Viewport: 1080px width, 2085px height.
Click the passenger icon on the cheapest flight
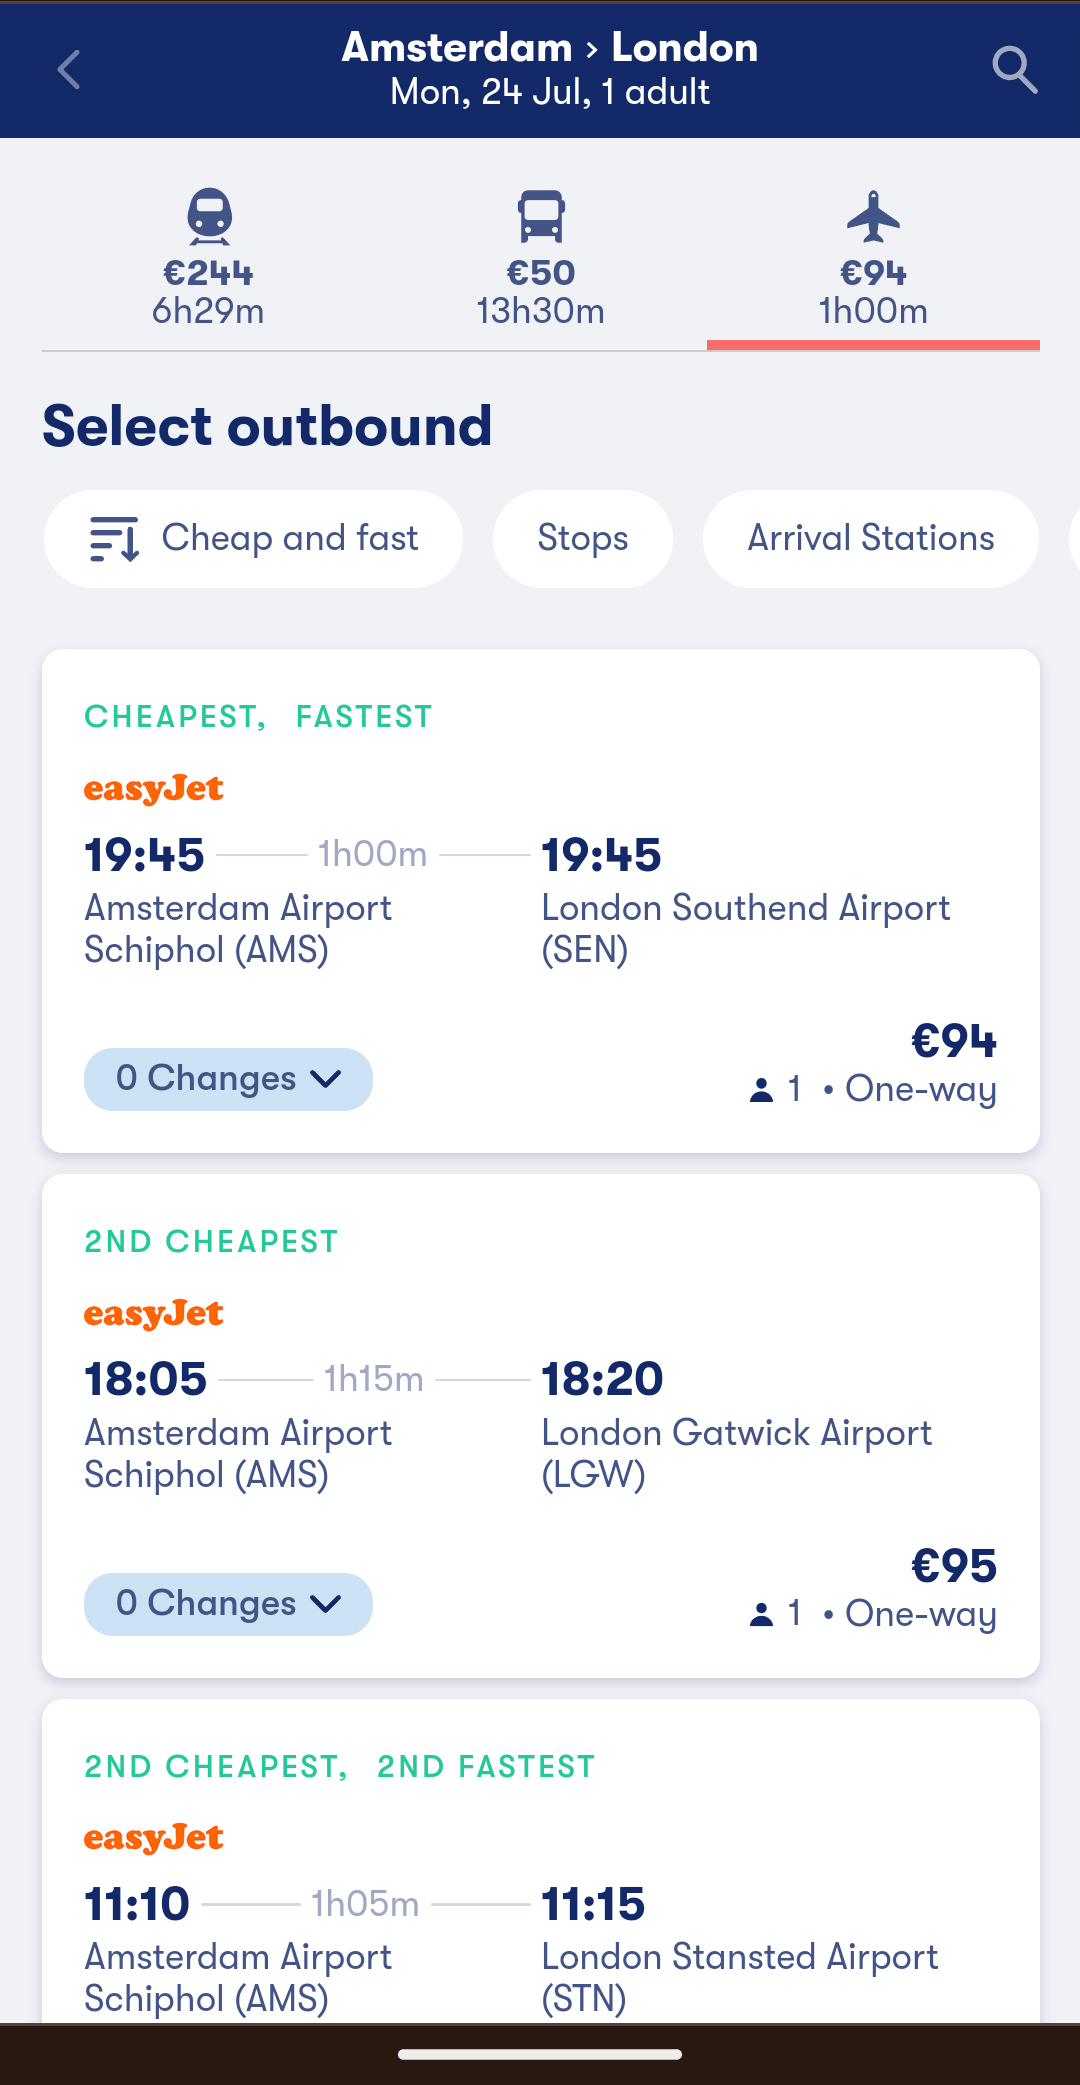(761, 1089)
